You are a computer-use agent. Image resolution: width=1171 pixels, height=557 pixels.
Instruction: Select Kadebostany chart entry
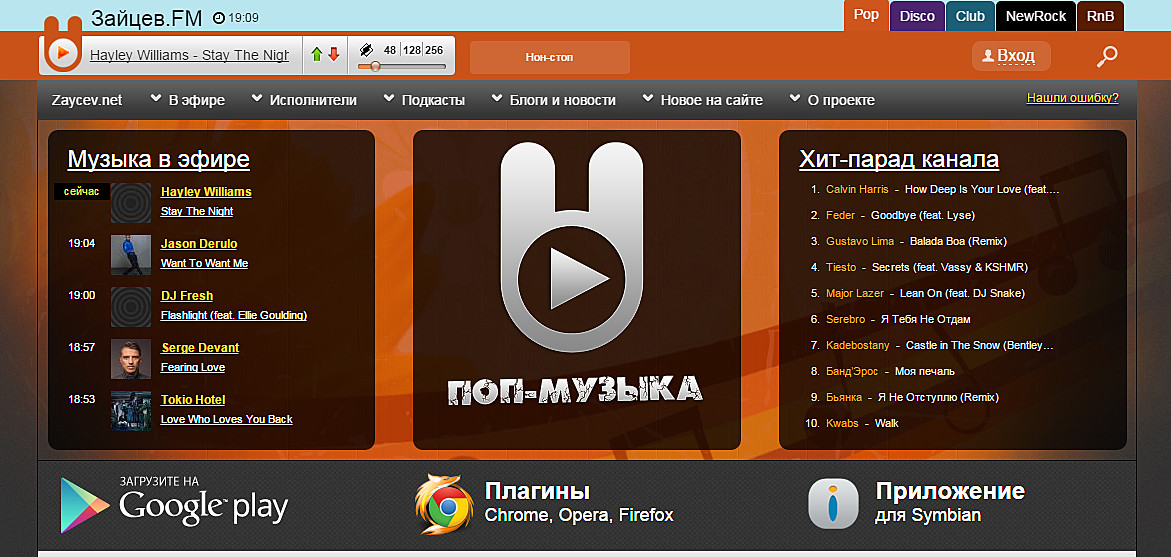click(x=939, y=346)
